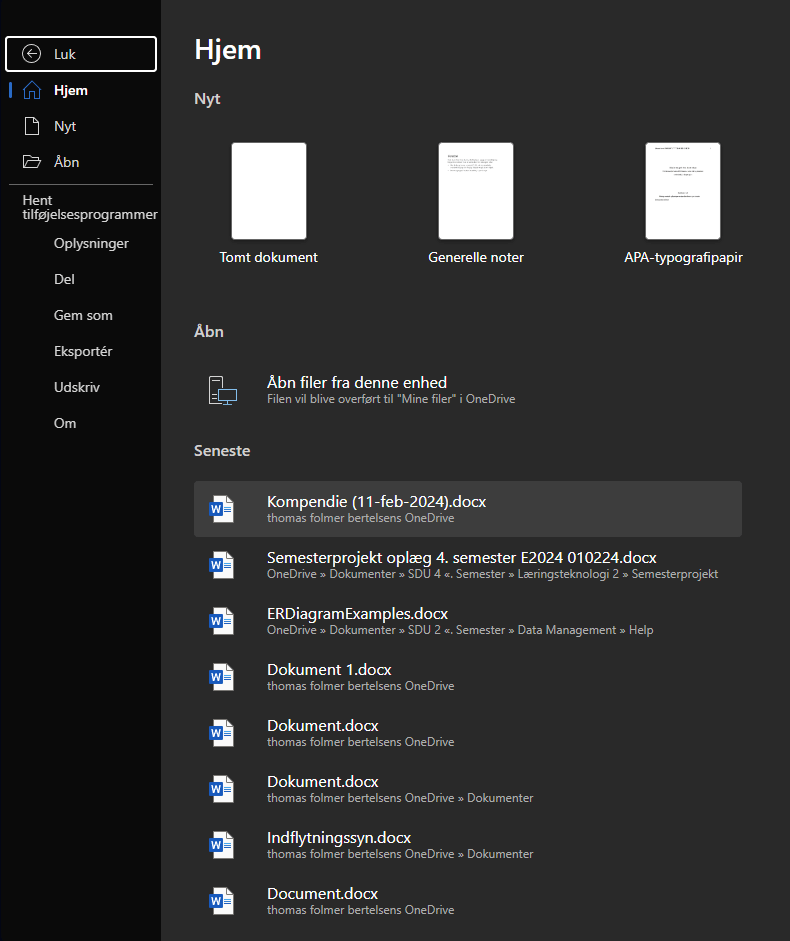This screenshot has width=790, height=941.
Task: Open Semesterprojekt oplæg 4. semester E2024 010224.docx
Action: (x=468, y=565)
